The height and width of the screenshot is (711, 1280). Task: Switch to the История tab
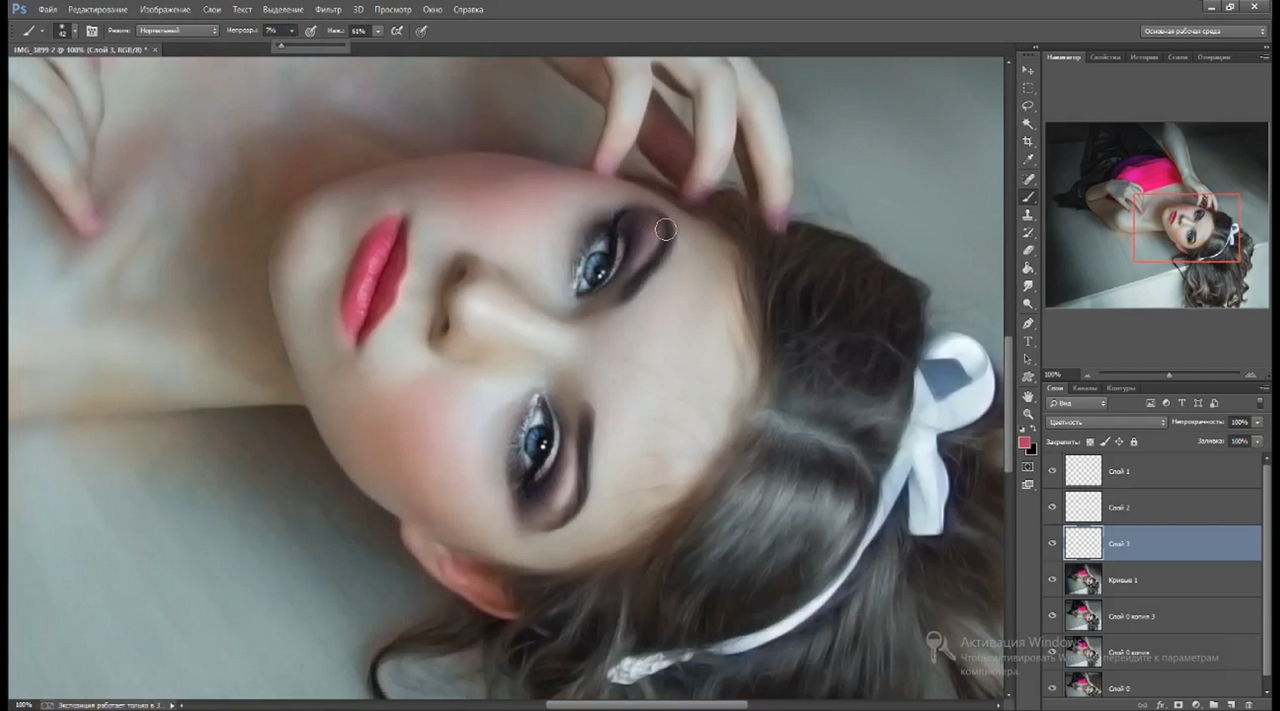(x=1144, y=57)
